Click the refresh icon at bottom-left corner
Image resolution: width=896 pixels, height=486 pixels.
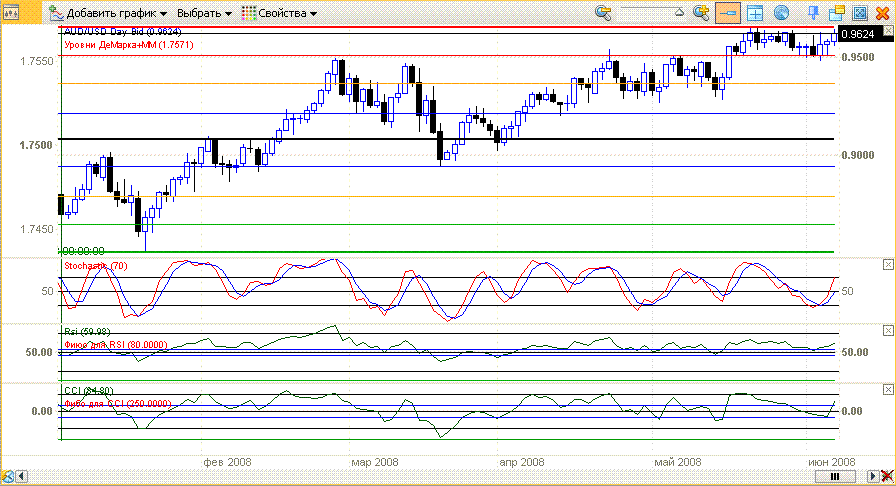pyautogui.click(x=7, y=476)
